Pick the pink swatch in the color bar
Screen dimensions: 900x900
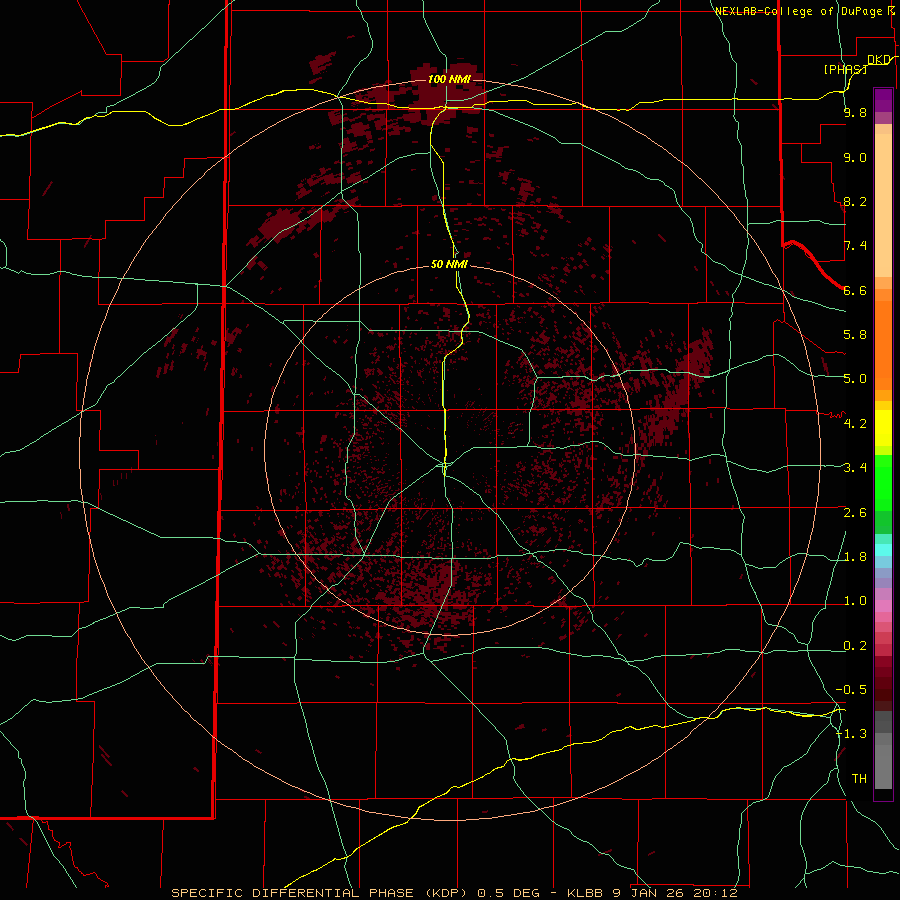click(x=883, y=606)
